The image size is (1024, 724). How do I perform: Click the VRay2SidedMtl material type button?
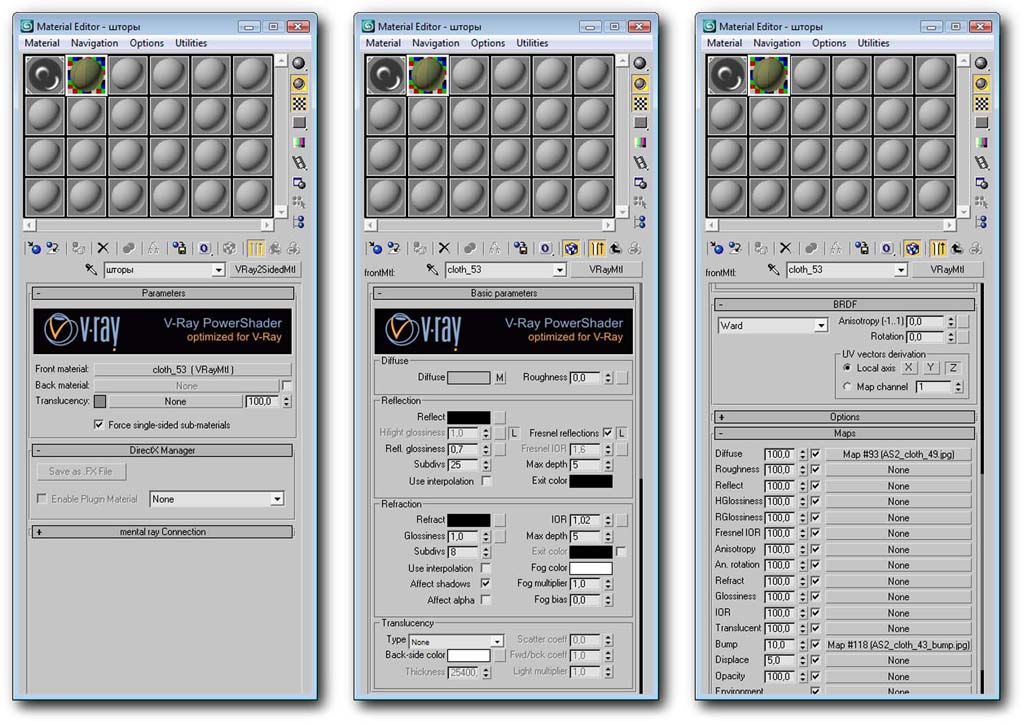tap(265, 270)
